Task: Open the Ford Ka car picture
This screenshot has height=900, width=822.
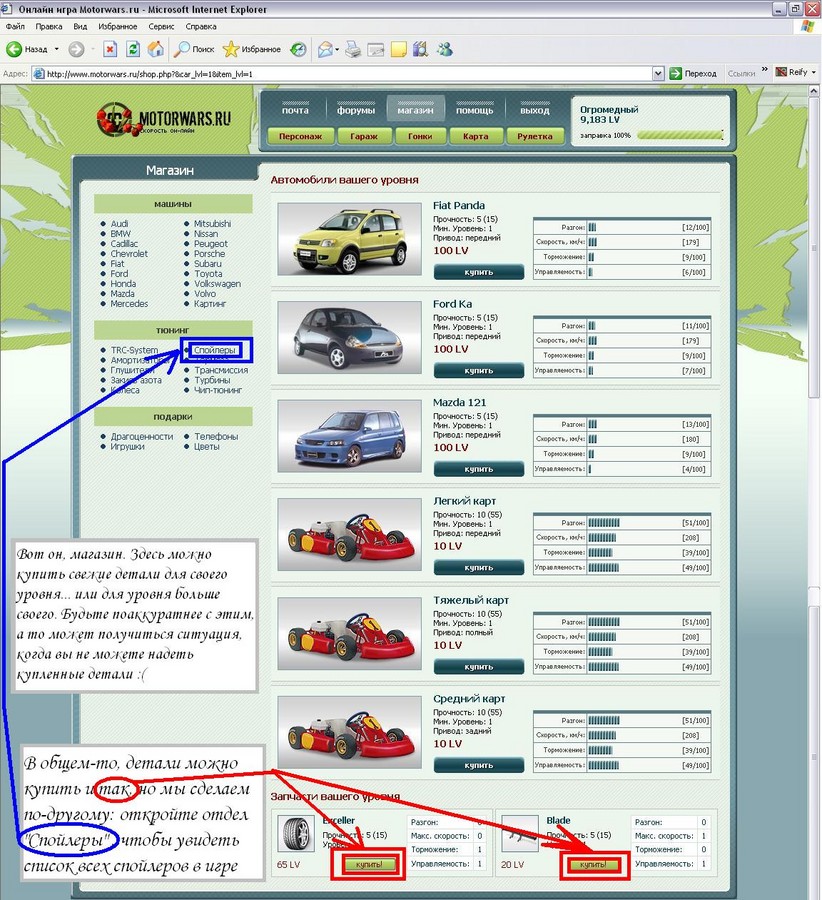Action: (x=350, y=338)
